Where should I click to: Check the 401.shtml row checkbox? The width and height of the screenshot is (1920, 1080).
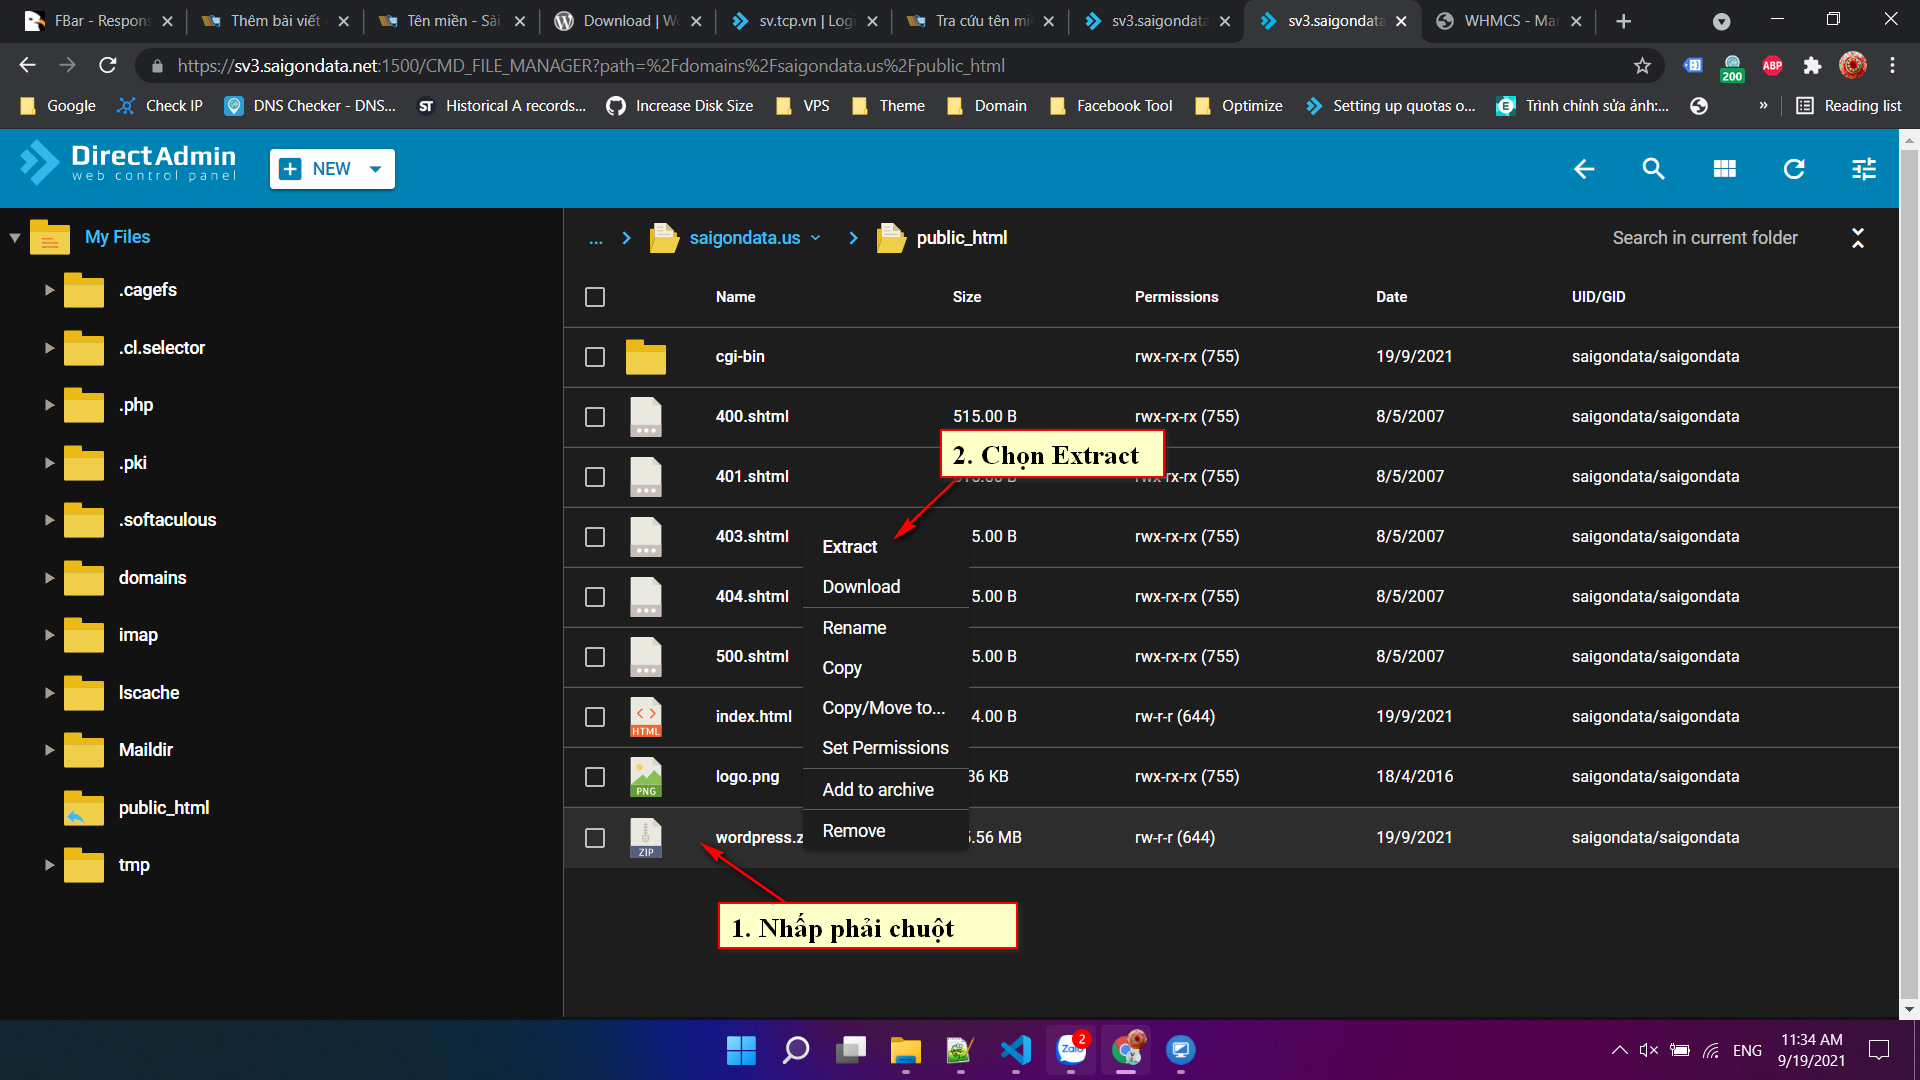[595, 477]
